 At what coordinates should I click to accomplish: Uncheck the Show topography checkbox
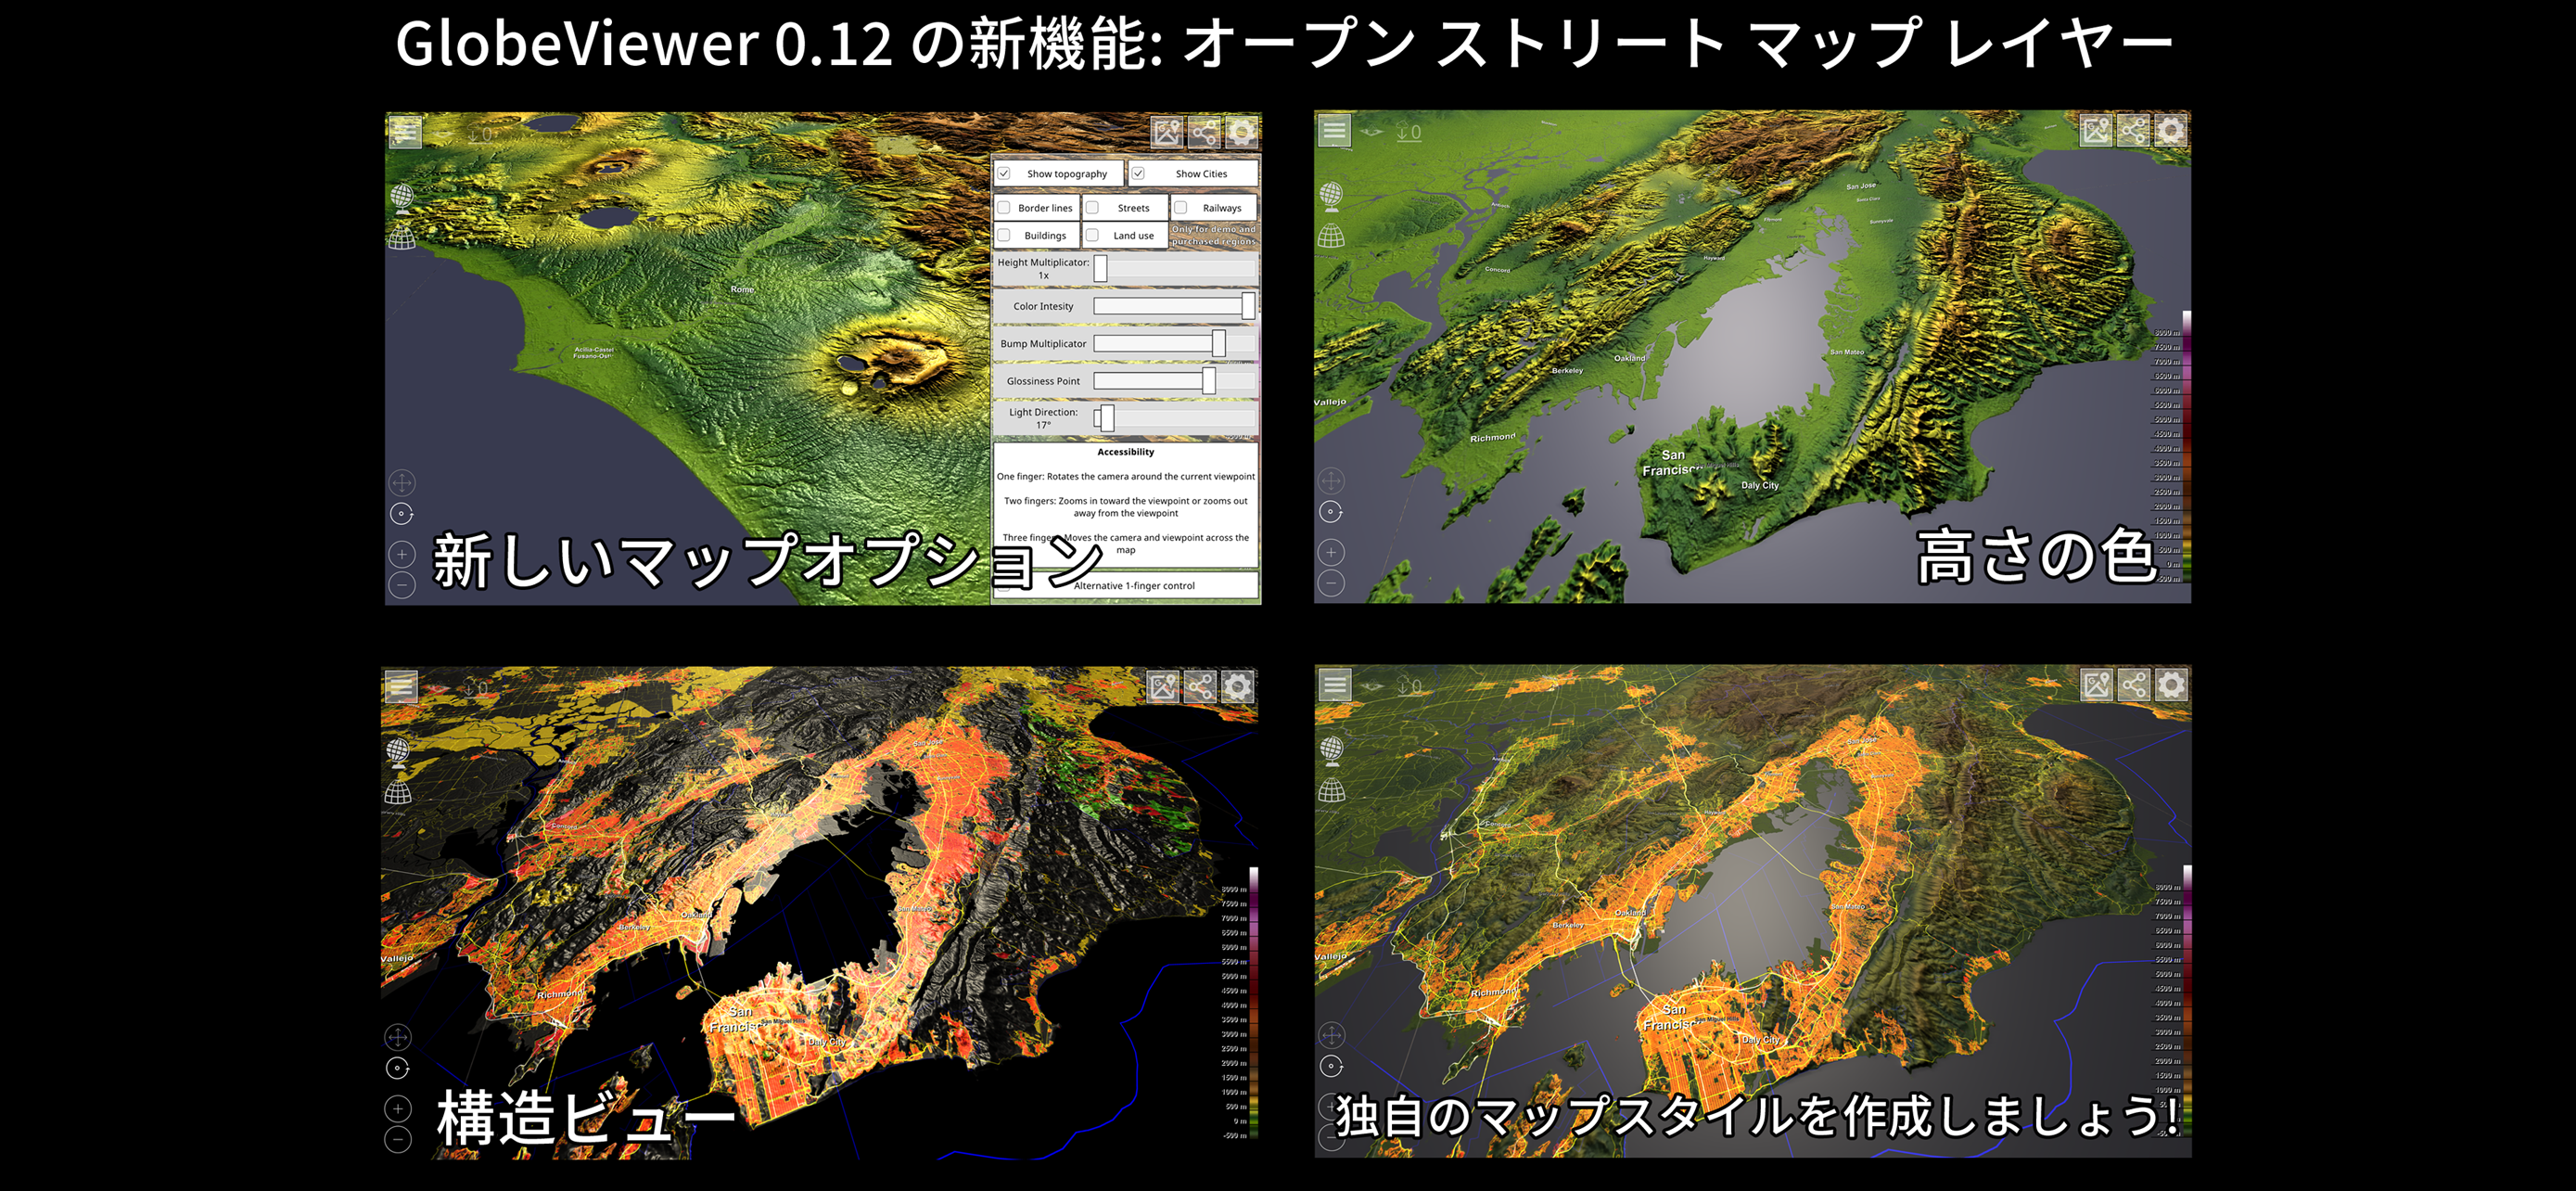(x=1004, y=173)
